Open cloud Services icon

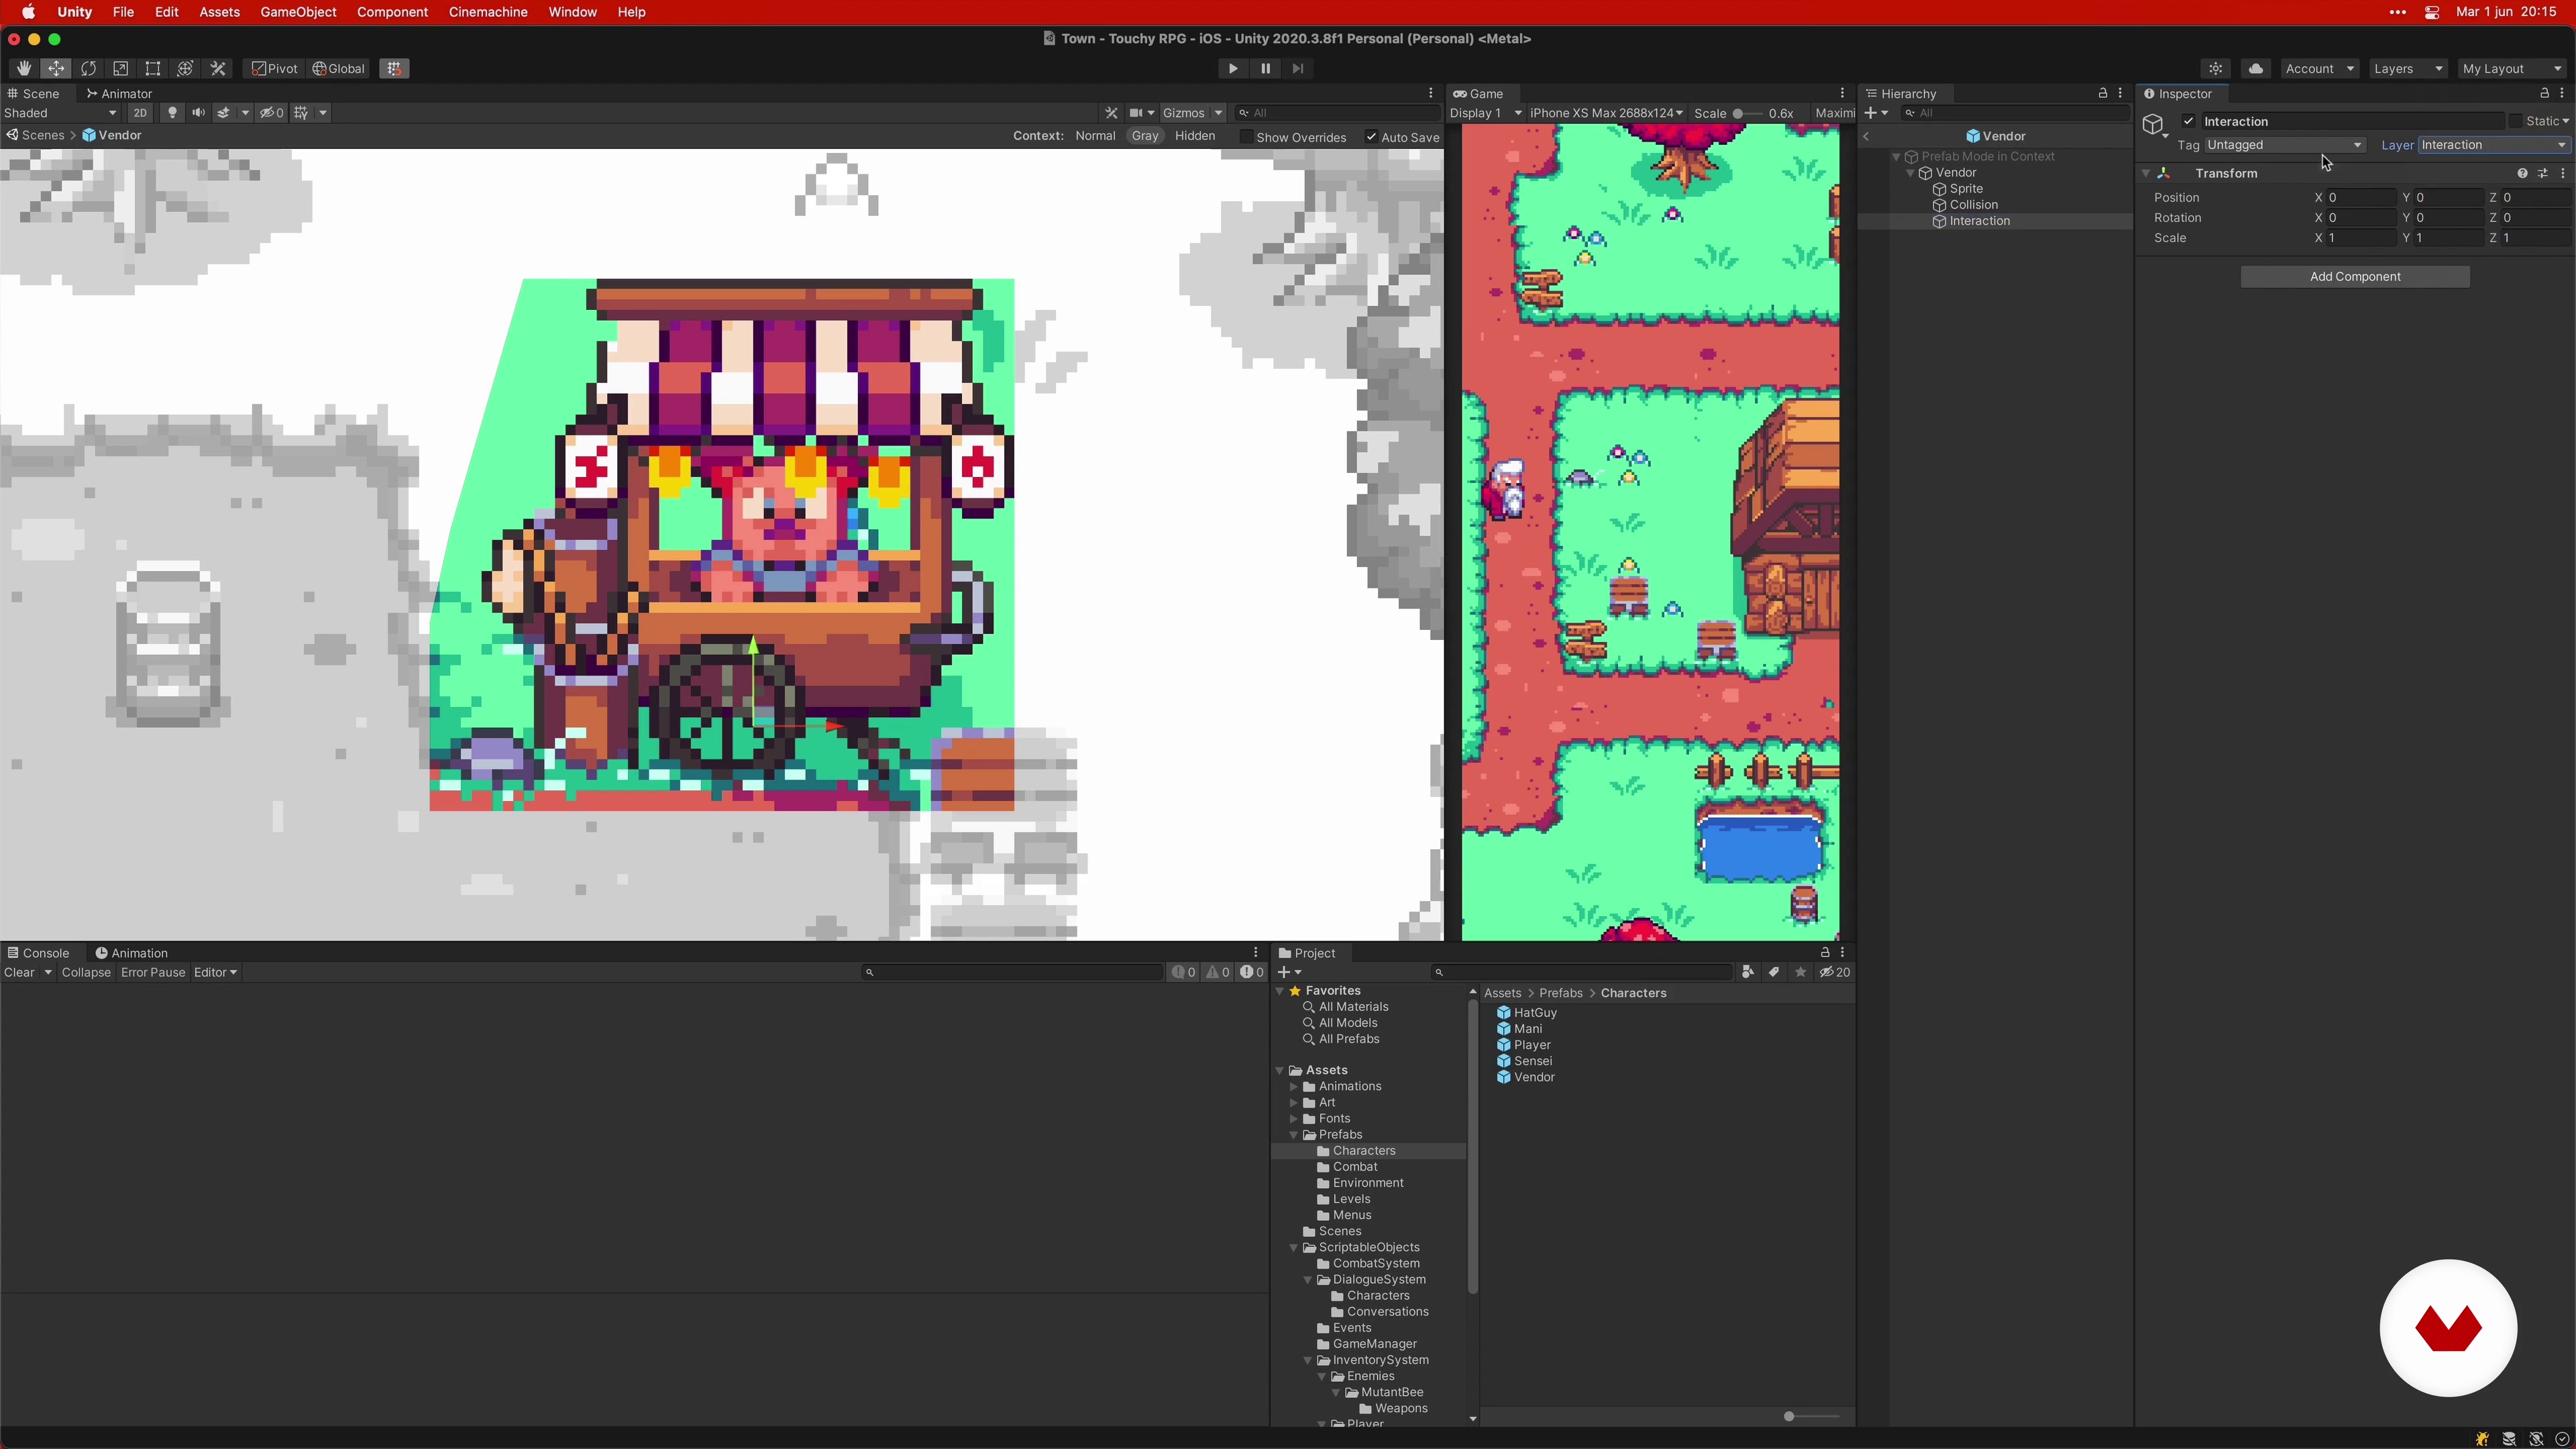pyautogui.click(x=2255, y=69)
